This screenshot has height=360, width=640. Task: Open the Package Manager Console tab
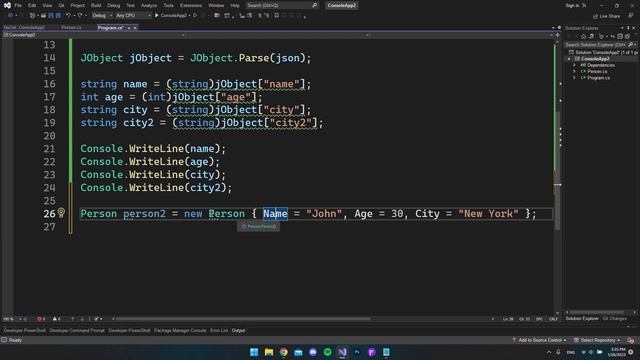click(180, 331)
